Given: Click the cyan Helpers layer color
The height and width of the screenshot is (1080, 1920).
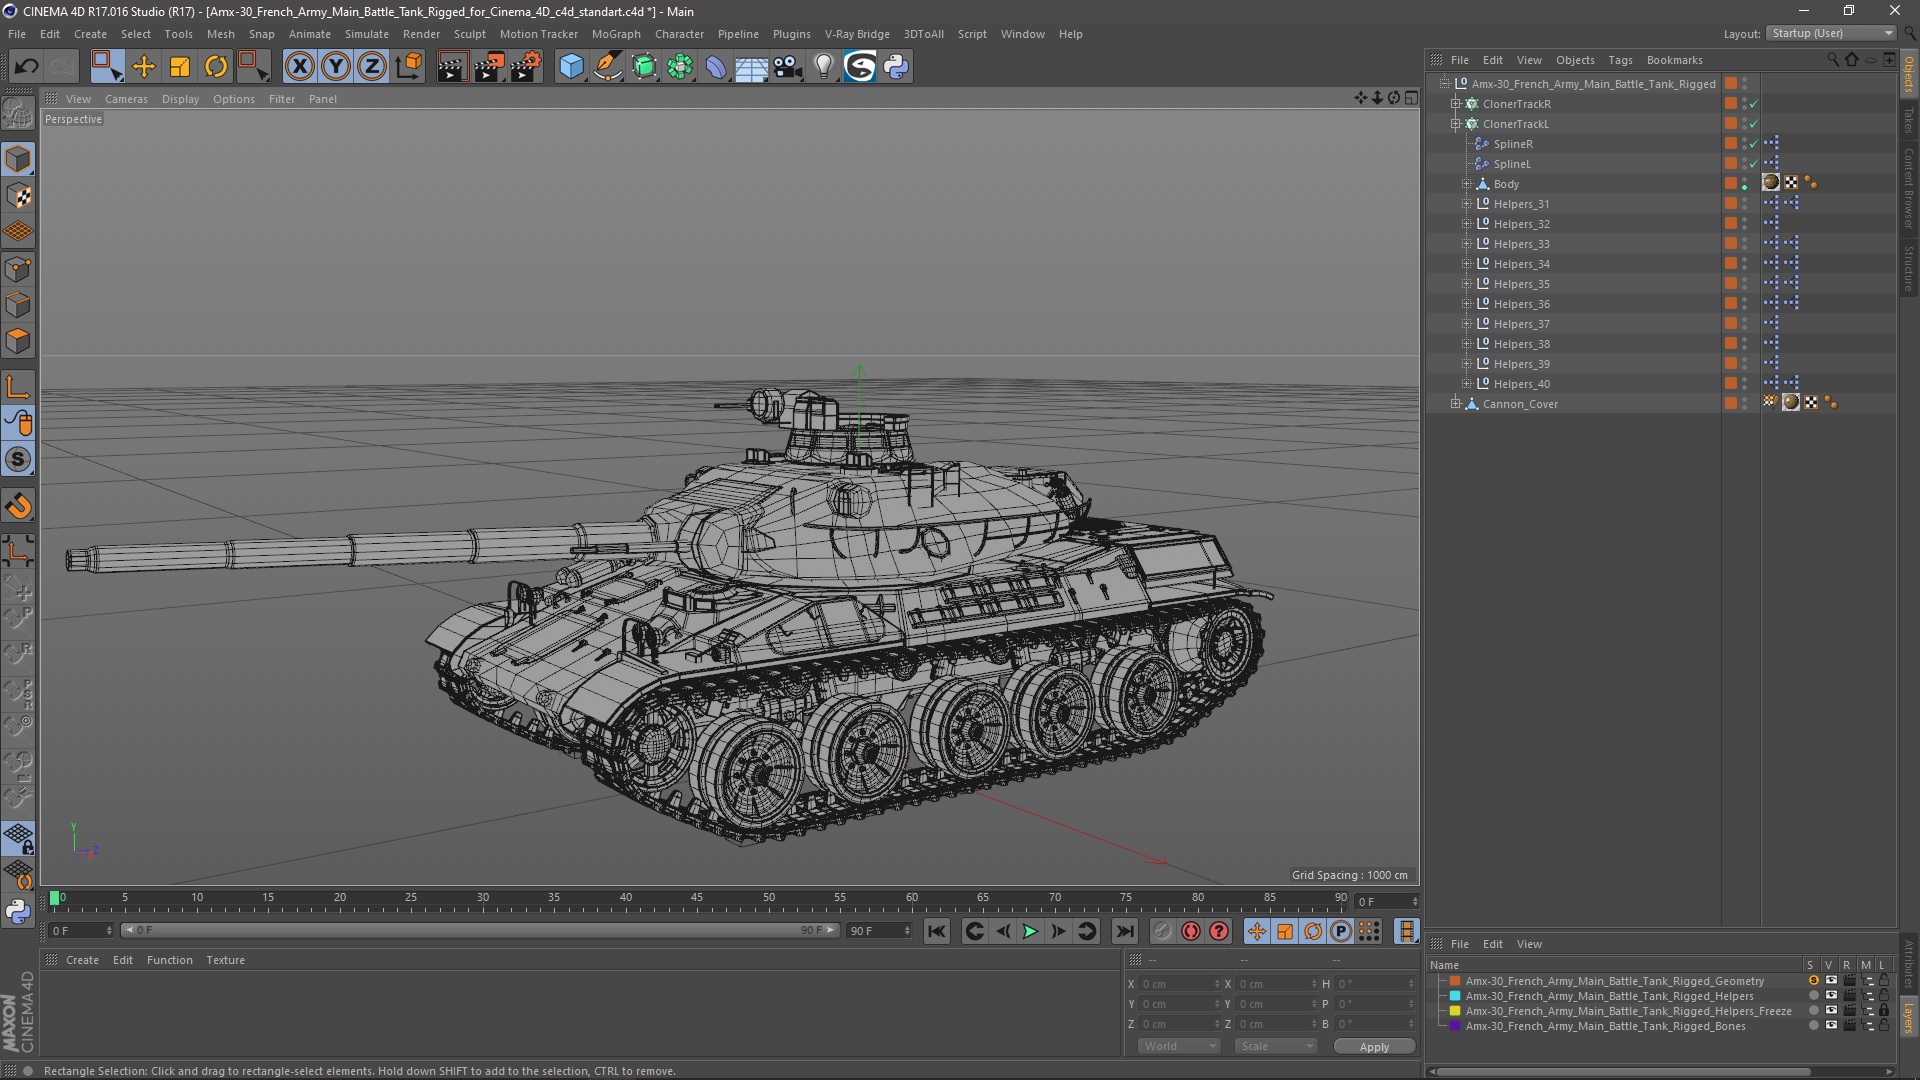Looking at the screenshot, I should click(1455, 996).
